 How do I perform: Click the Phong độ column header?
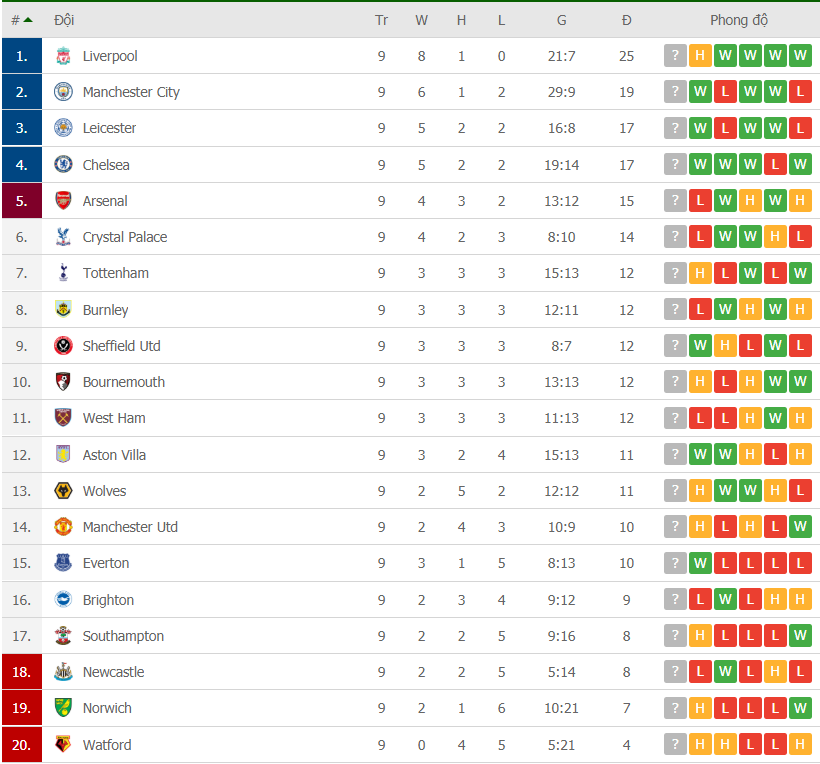(x=739, y=19)
